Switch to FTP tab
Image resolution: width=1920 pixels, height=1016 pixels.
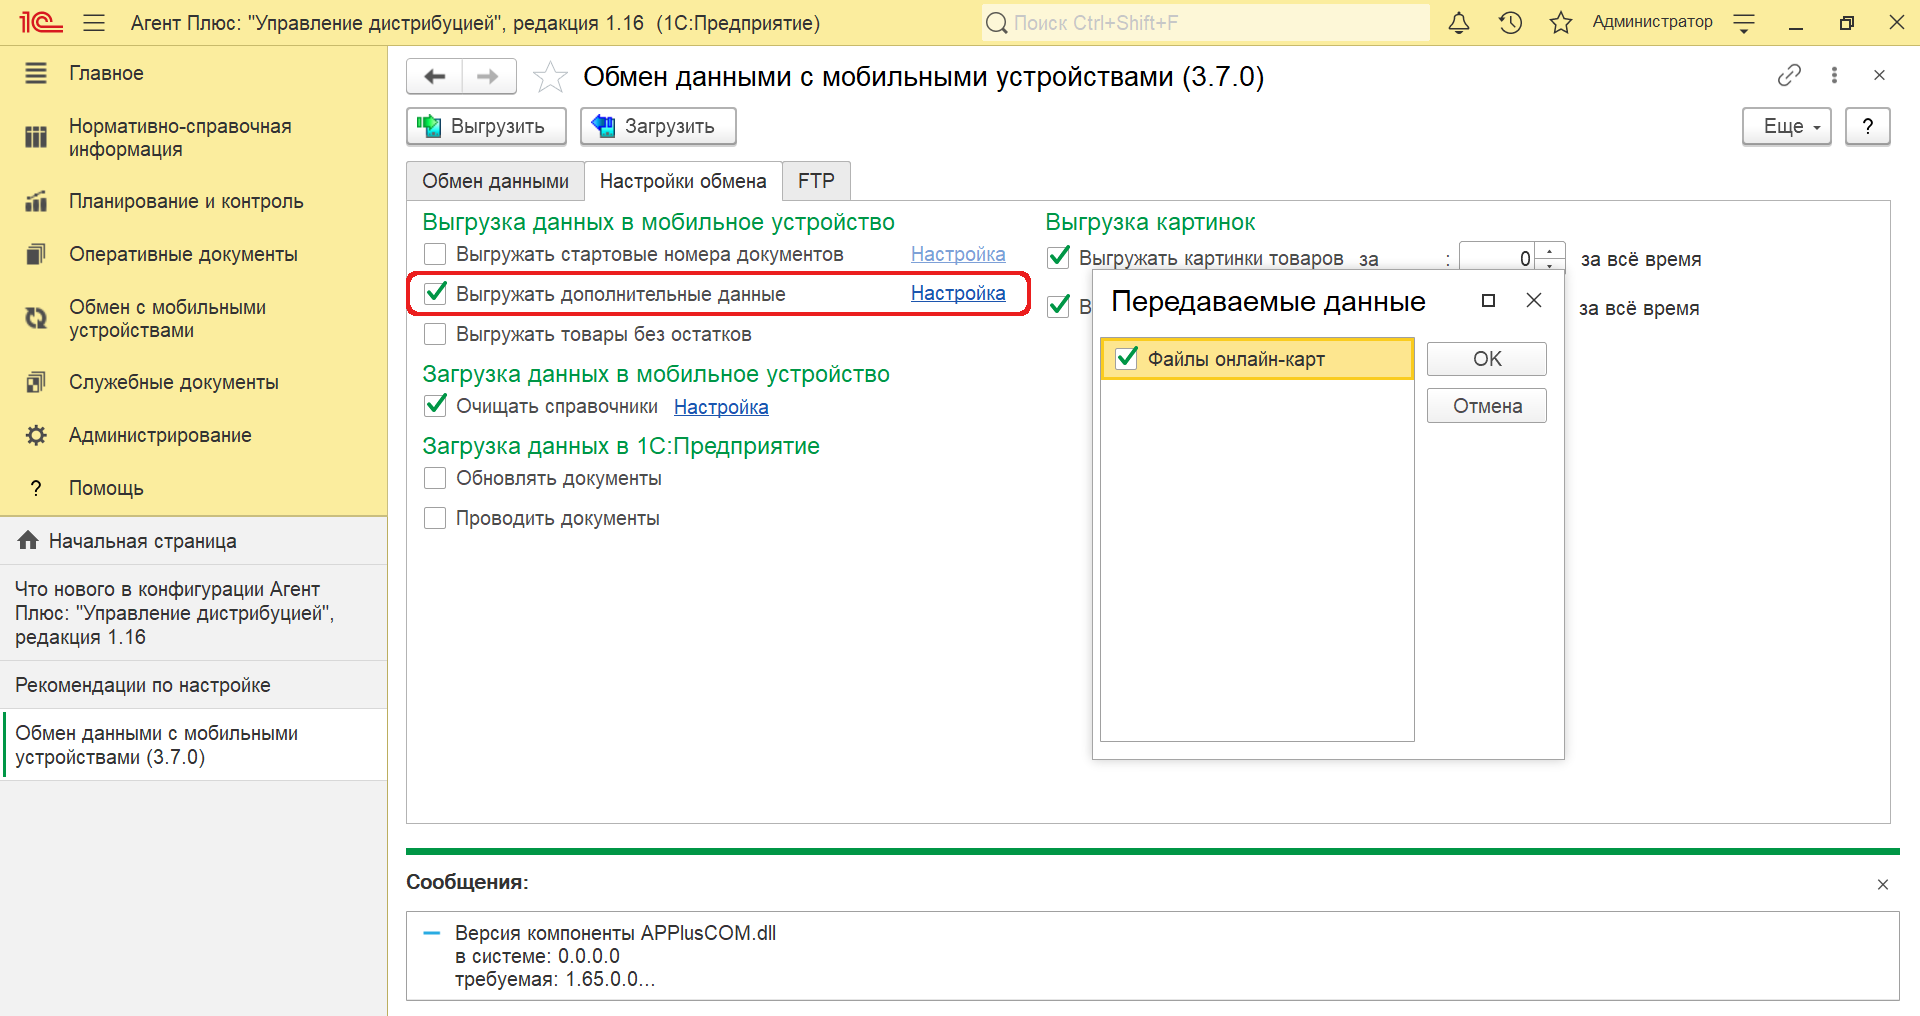click(x=816, y=181)
